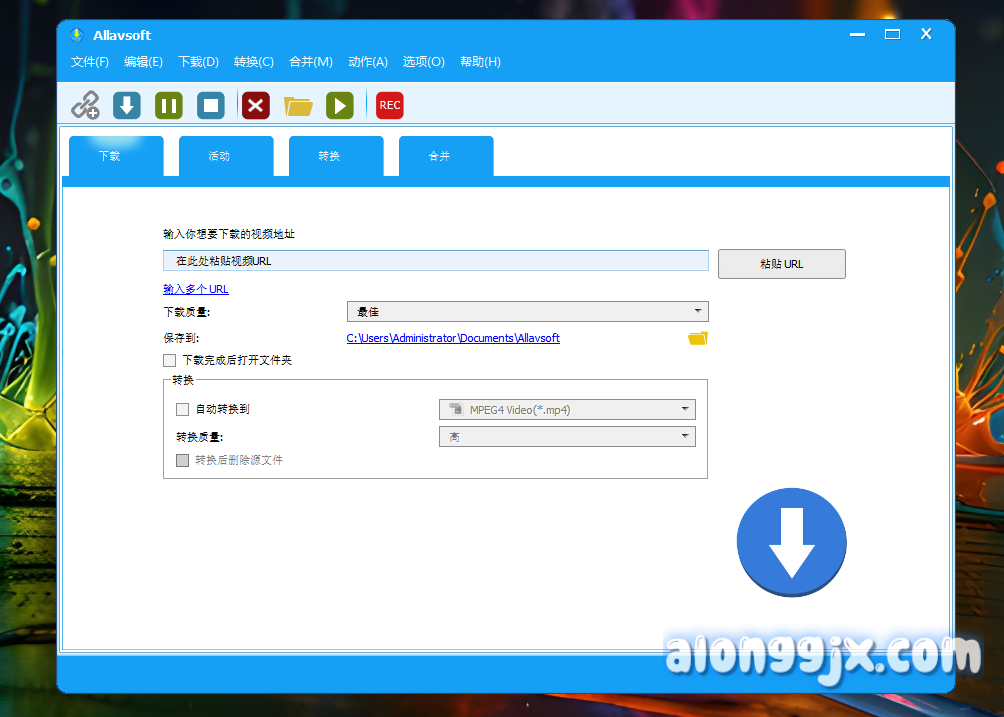Image resolution: width=1004 pixels, height=717 pixels.
Task: Open the output folder from the toolbar
Action: (298, 105)
